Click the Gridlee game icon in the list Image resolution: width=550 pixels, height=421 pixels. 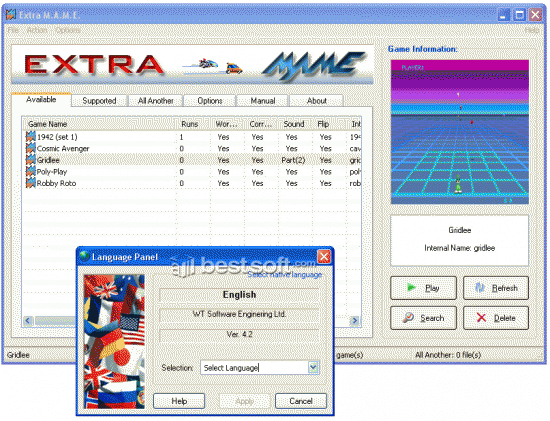[31, 160]
